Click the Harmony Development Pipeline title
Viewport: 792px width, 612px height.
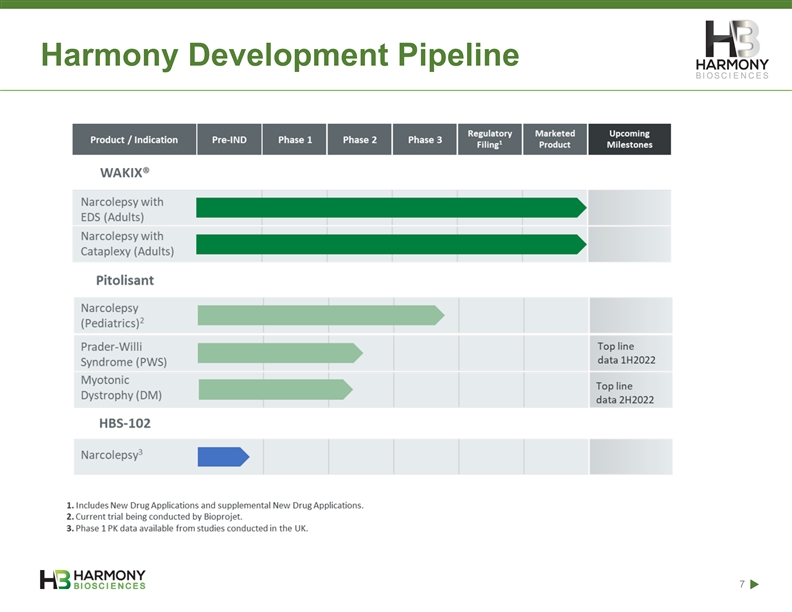280,55
